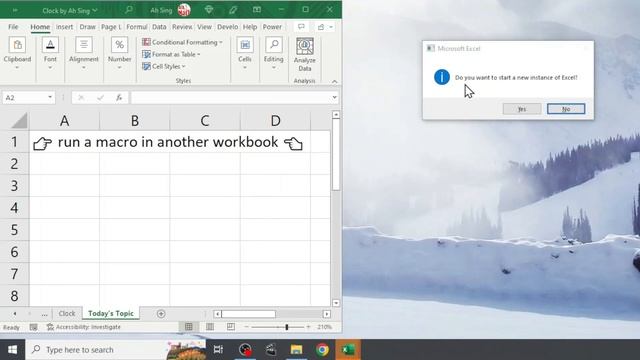This screenshot has width=640, height=360.
Task: Click the macro recording status bar icon
Action: point(33,327)
